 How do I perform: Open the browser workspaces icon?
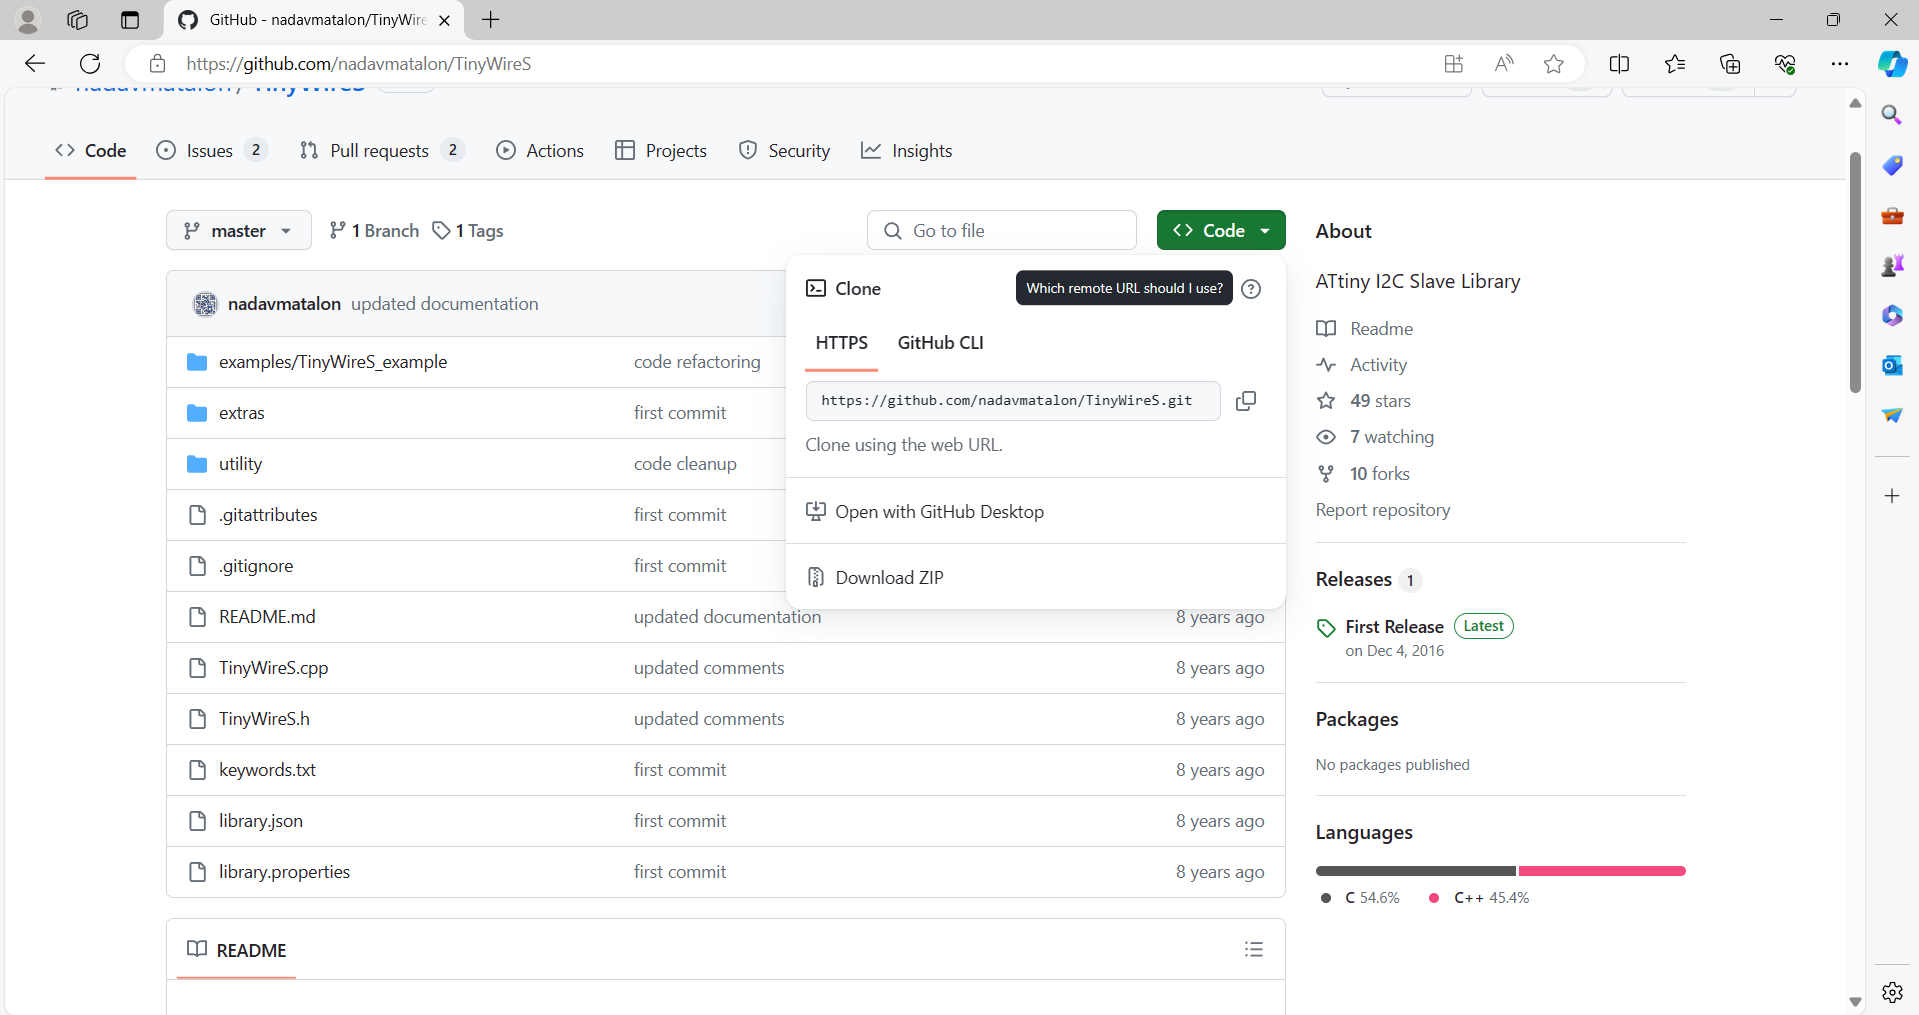pos(78,20)
